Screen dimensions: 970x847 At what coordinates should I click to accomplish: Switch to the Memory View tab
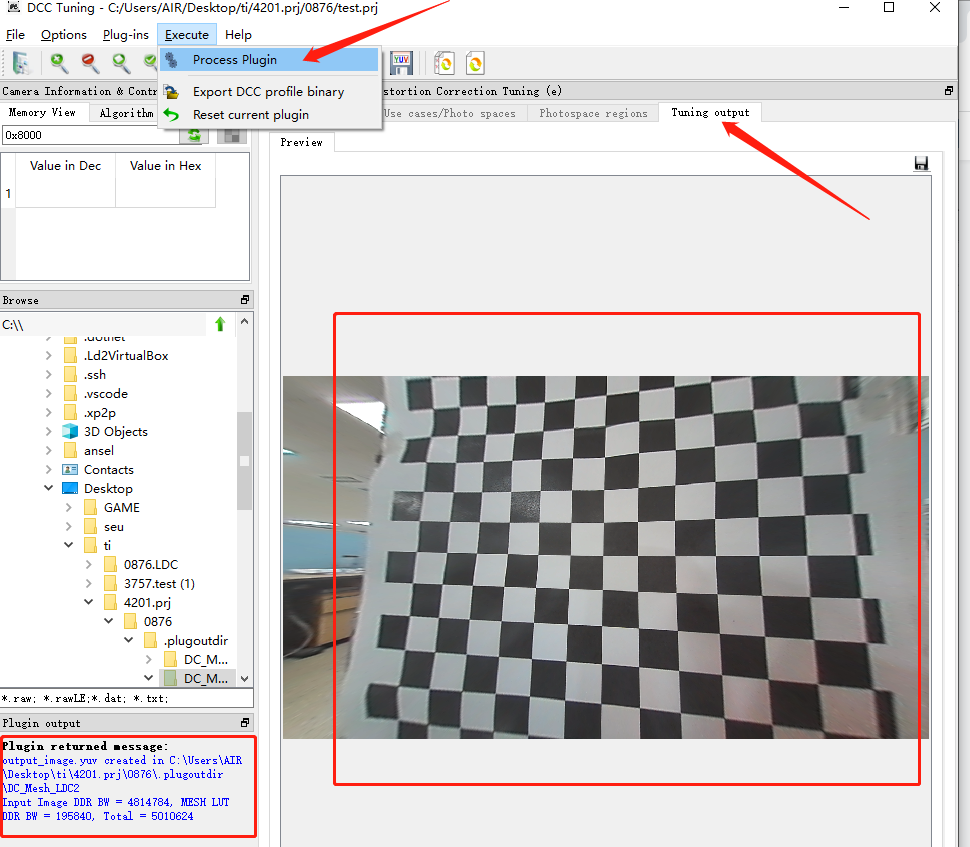[42, 113]
